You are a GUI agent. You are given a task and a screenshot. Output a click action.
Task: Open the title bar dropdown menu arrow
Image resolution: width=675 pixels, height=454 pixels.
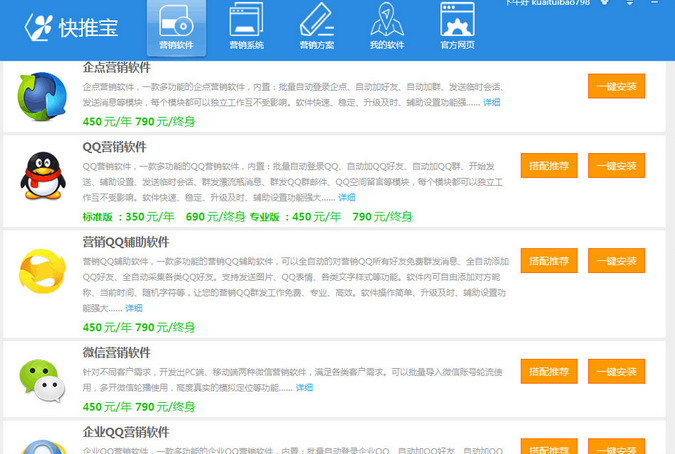(629, 3)
